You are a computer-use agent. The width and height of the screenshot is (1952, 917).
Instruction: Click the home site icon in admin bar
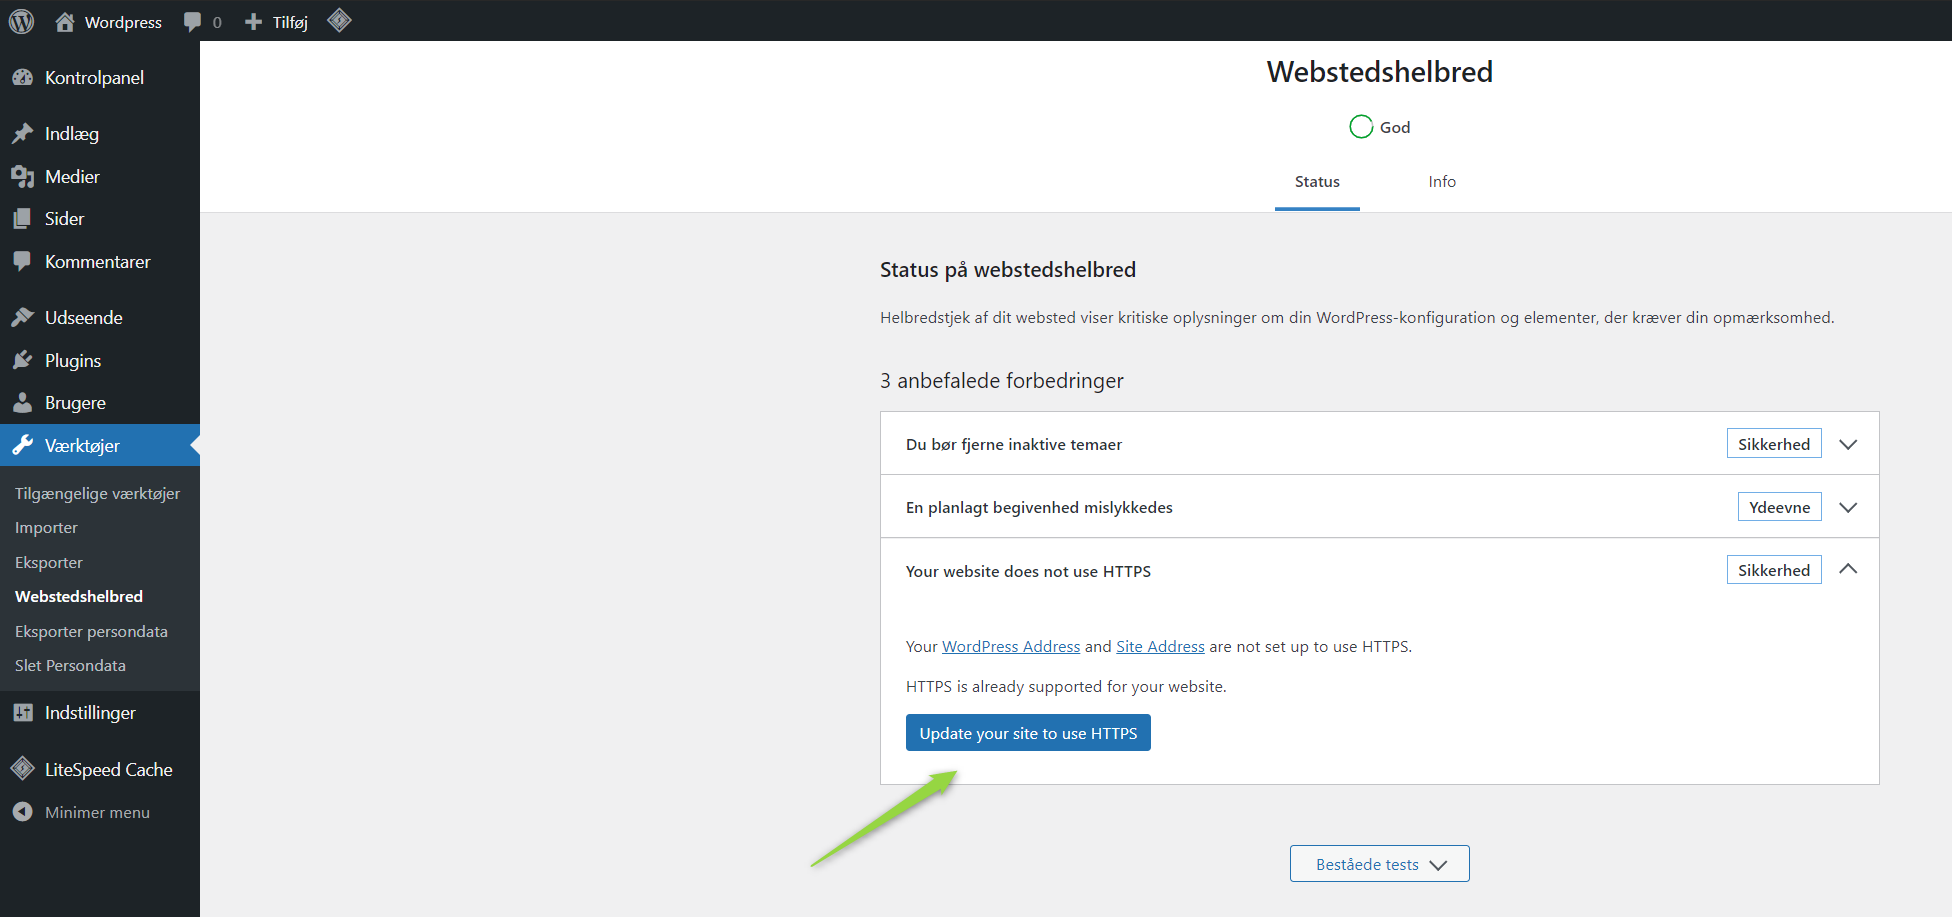pos(65,21)
